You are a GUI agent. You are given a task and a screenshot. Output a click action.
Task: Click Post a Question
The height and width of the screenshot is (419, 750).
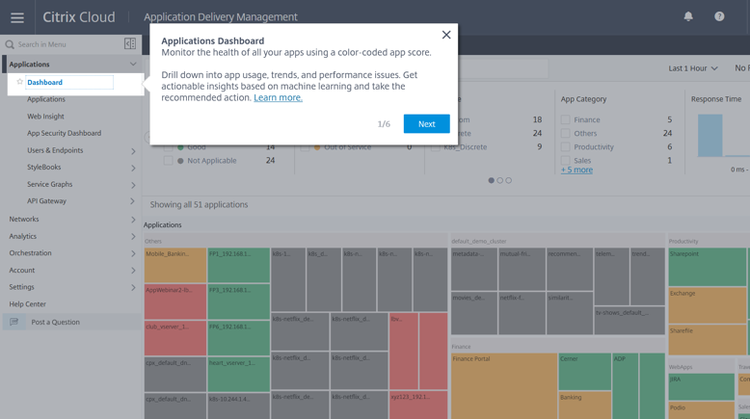(x=55, y=322)
